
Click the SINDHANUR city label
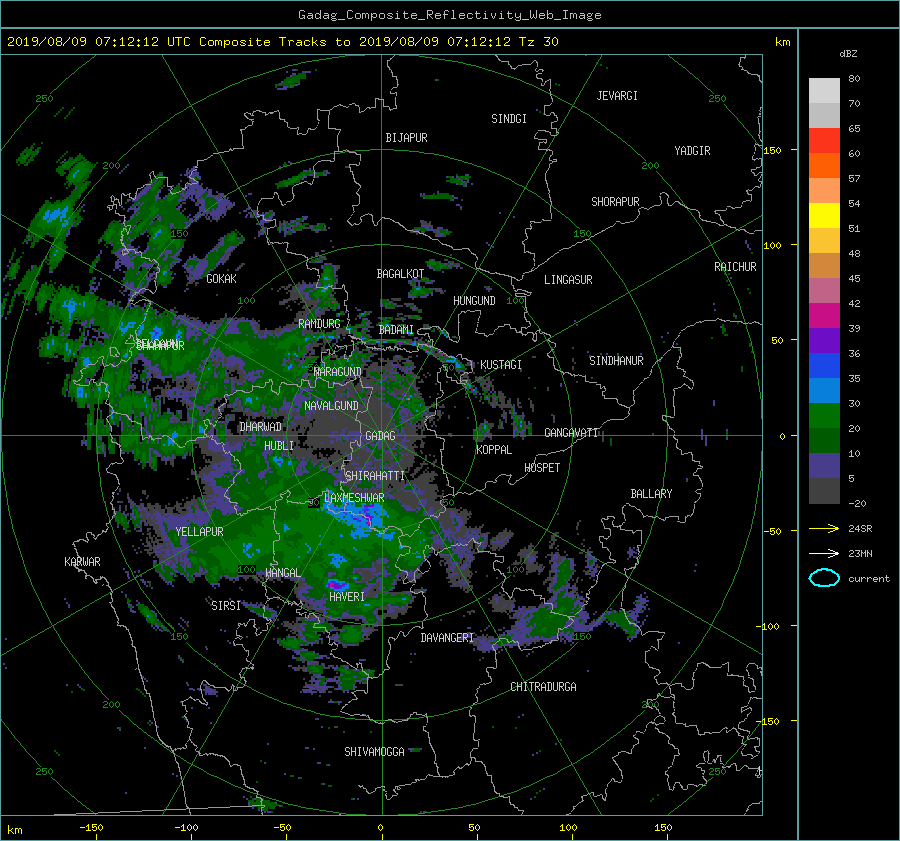click(616, 361)
